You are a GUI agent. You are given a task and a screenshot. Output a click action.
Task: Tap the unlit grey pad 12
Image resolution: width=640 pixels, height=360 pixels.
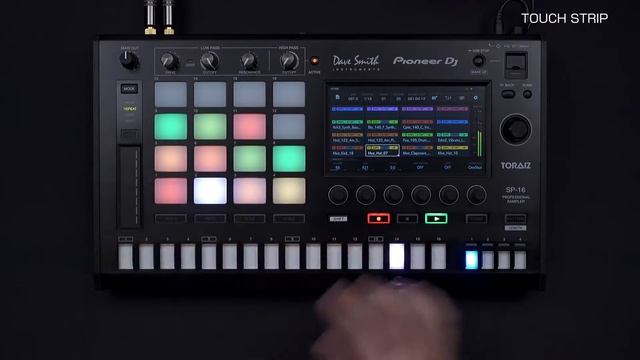tap(289, 127)
